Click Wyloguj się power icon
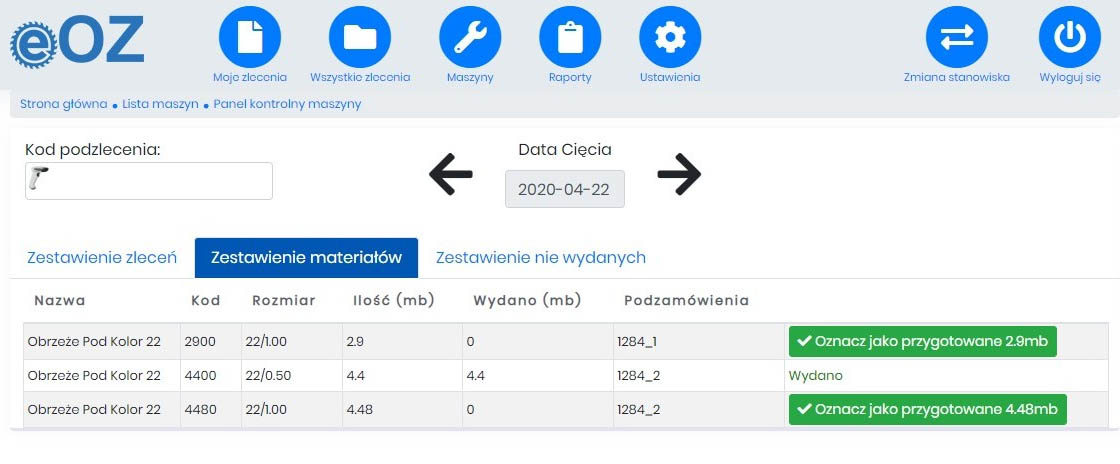The height and width of the screenshot is (464, 1120). (x=1070, y=37)
